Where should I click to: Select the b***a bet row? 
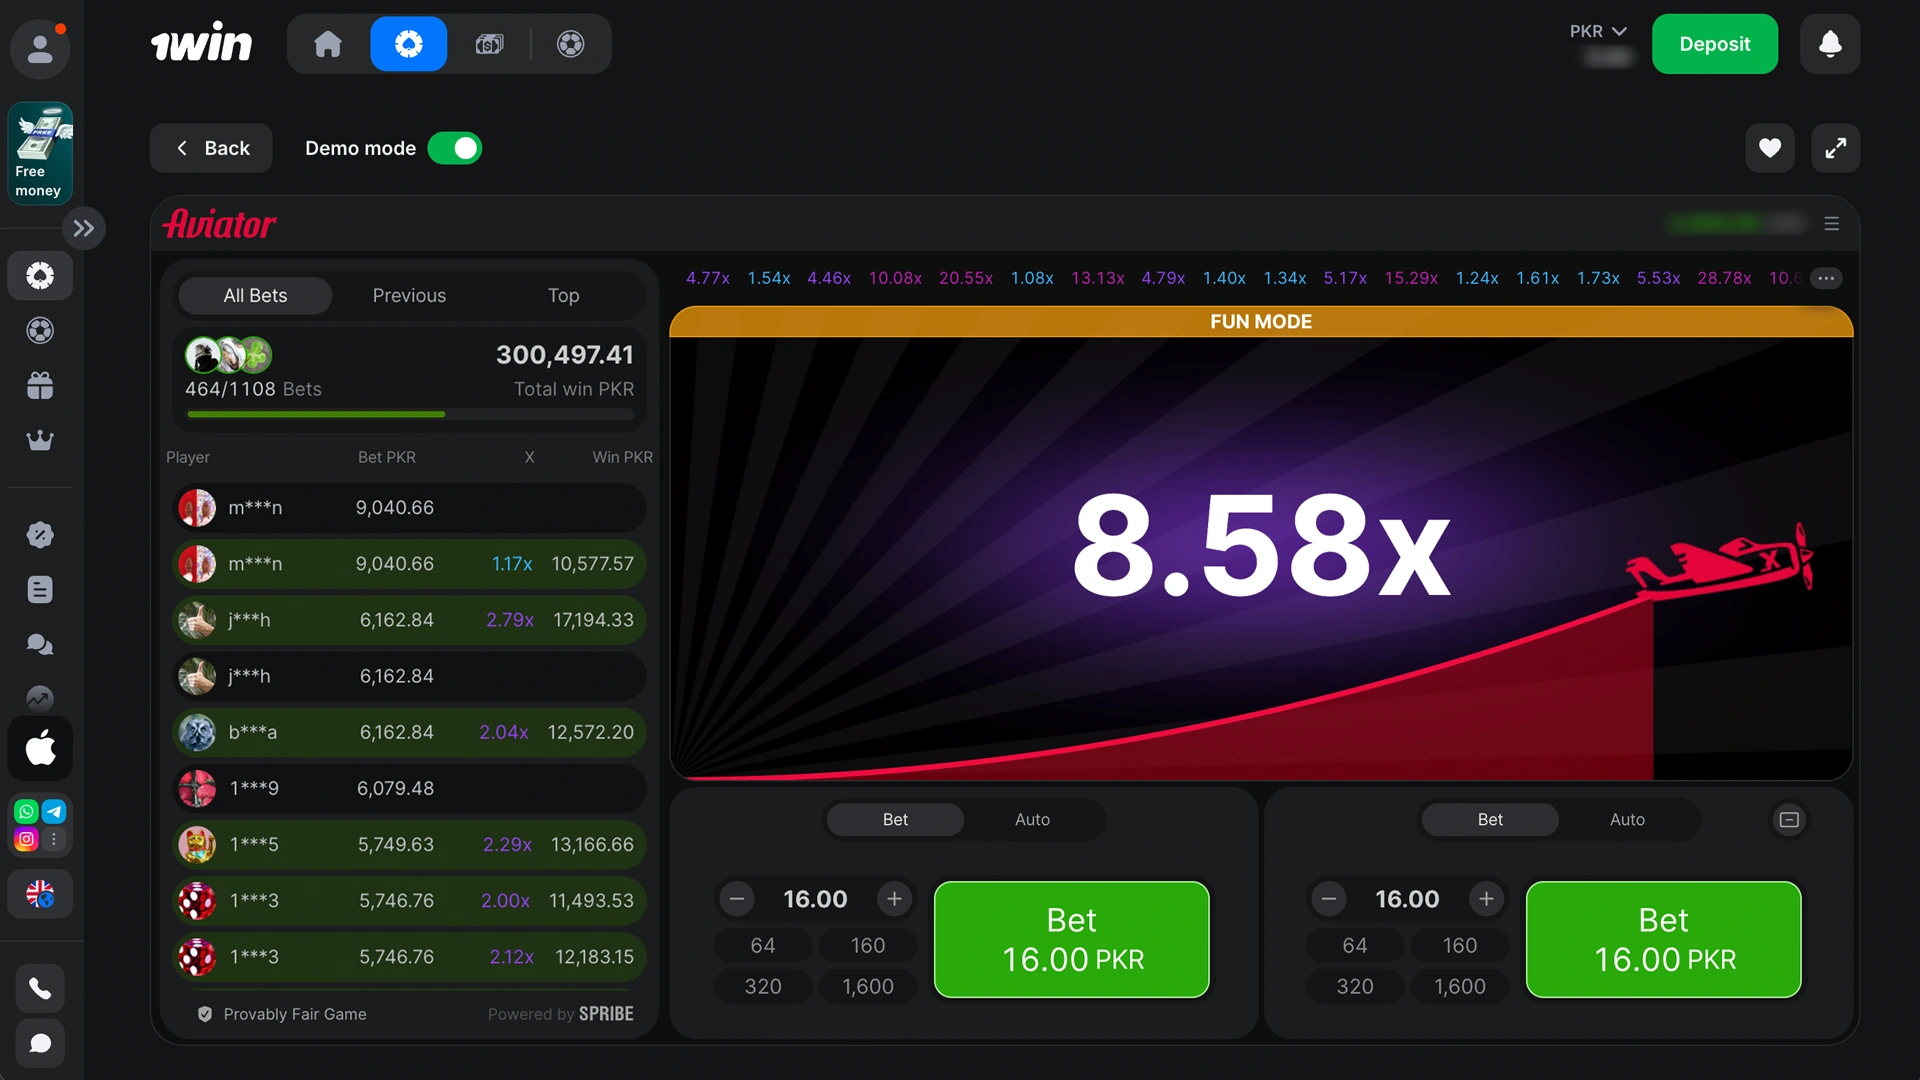pos(409,732)
